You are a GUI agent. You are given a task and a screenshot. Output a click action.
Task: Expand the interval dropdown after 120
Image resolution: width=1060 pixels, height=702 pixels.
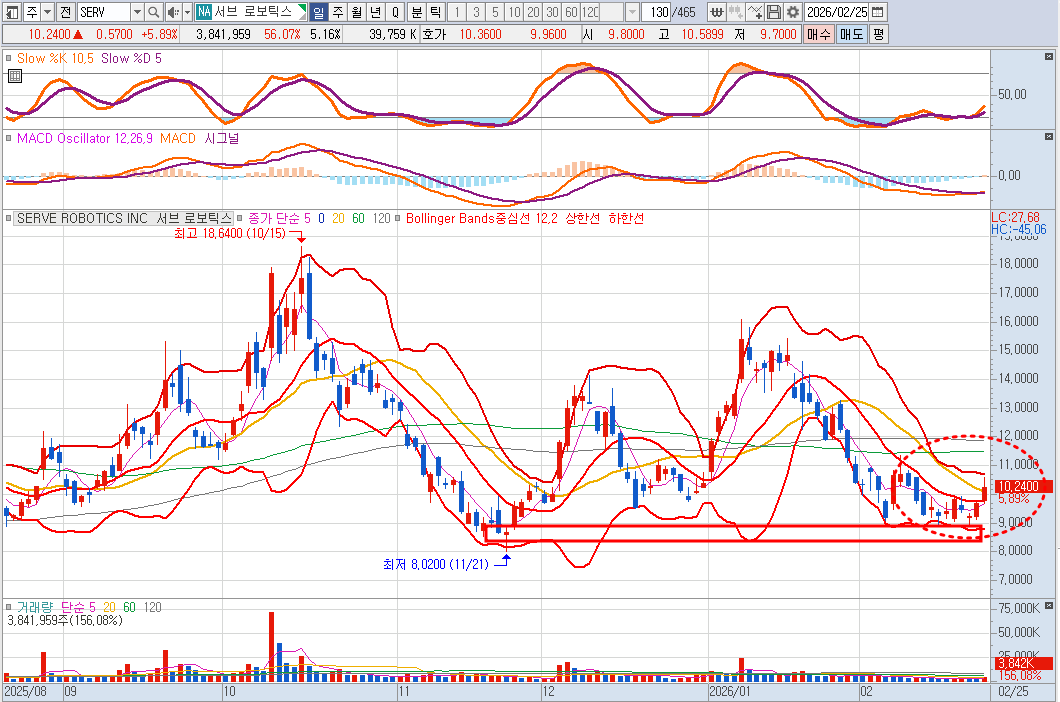[x=633, y=12]
